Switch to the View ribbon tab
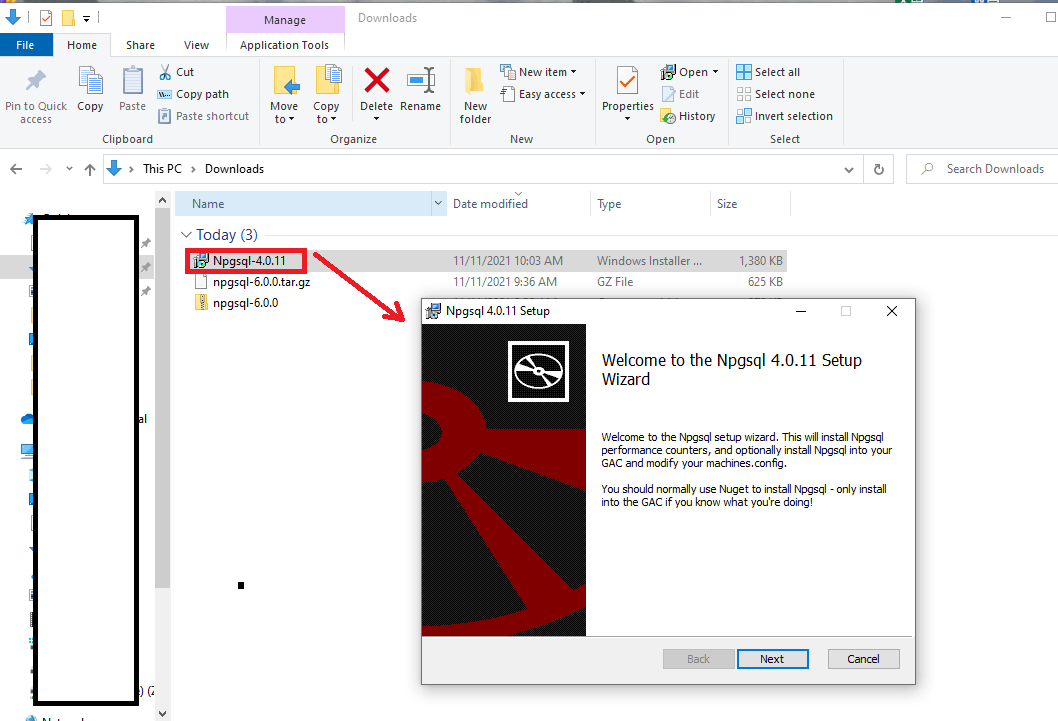The height and width of the screenshot is (721, 1058). tap(196, 45)
